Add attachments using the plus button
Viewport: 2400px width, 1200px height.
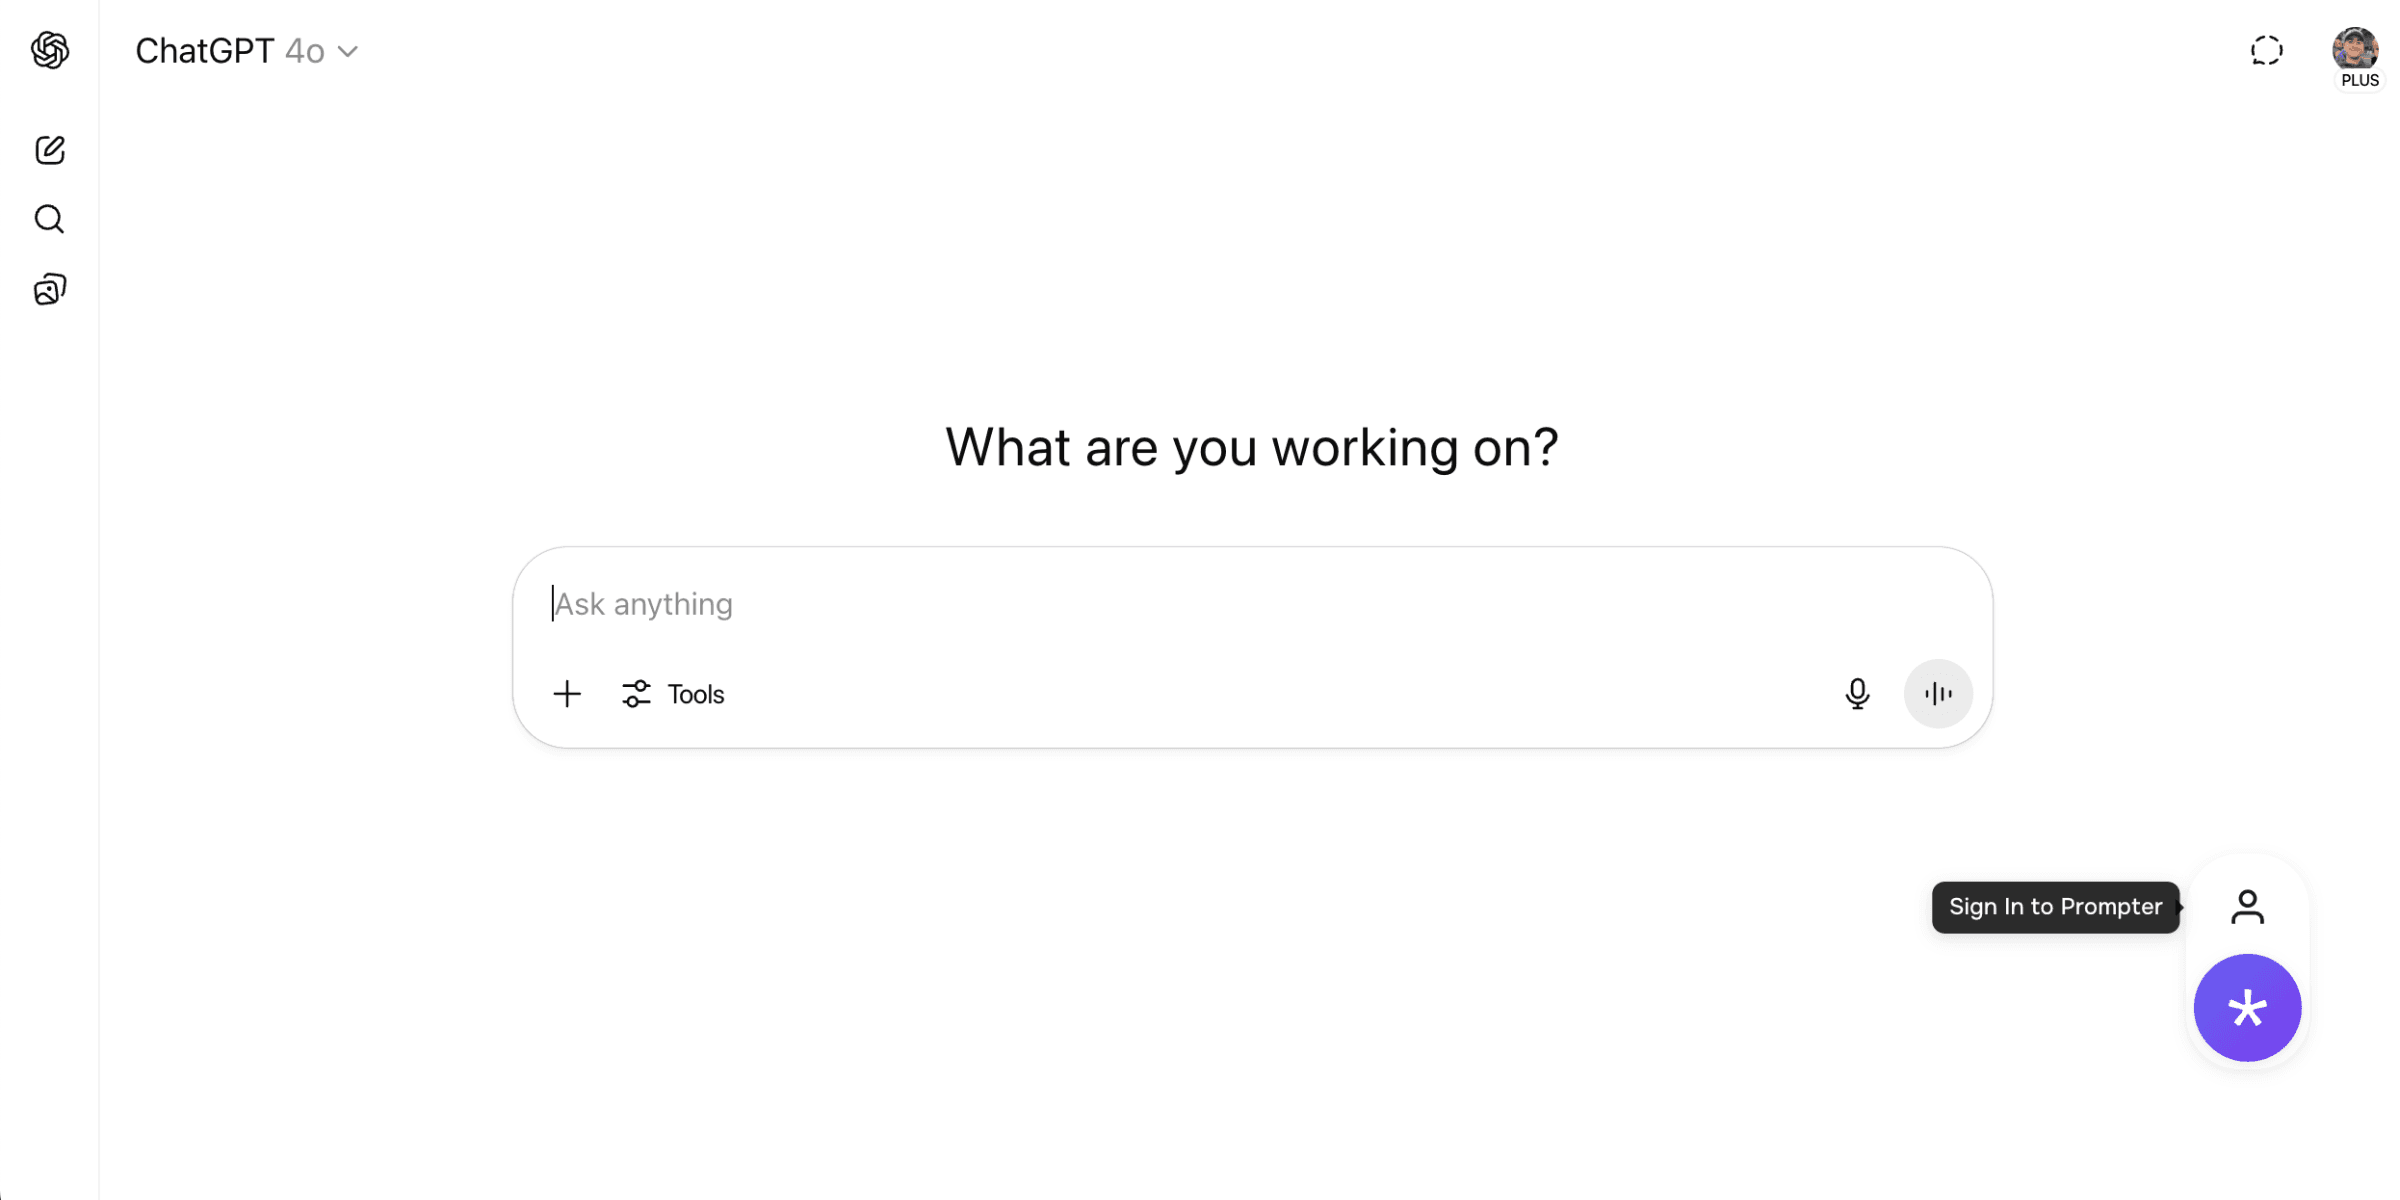pyautogui.click(x=567, y=694)
